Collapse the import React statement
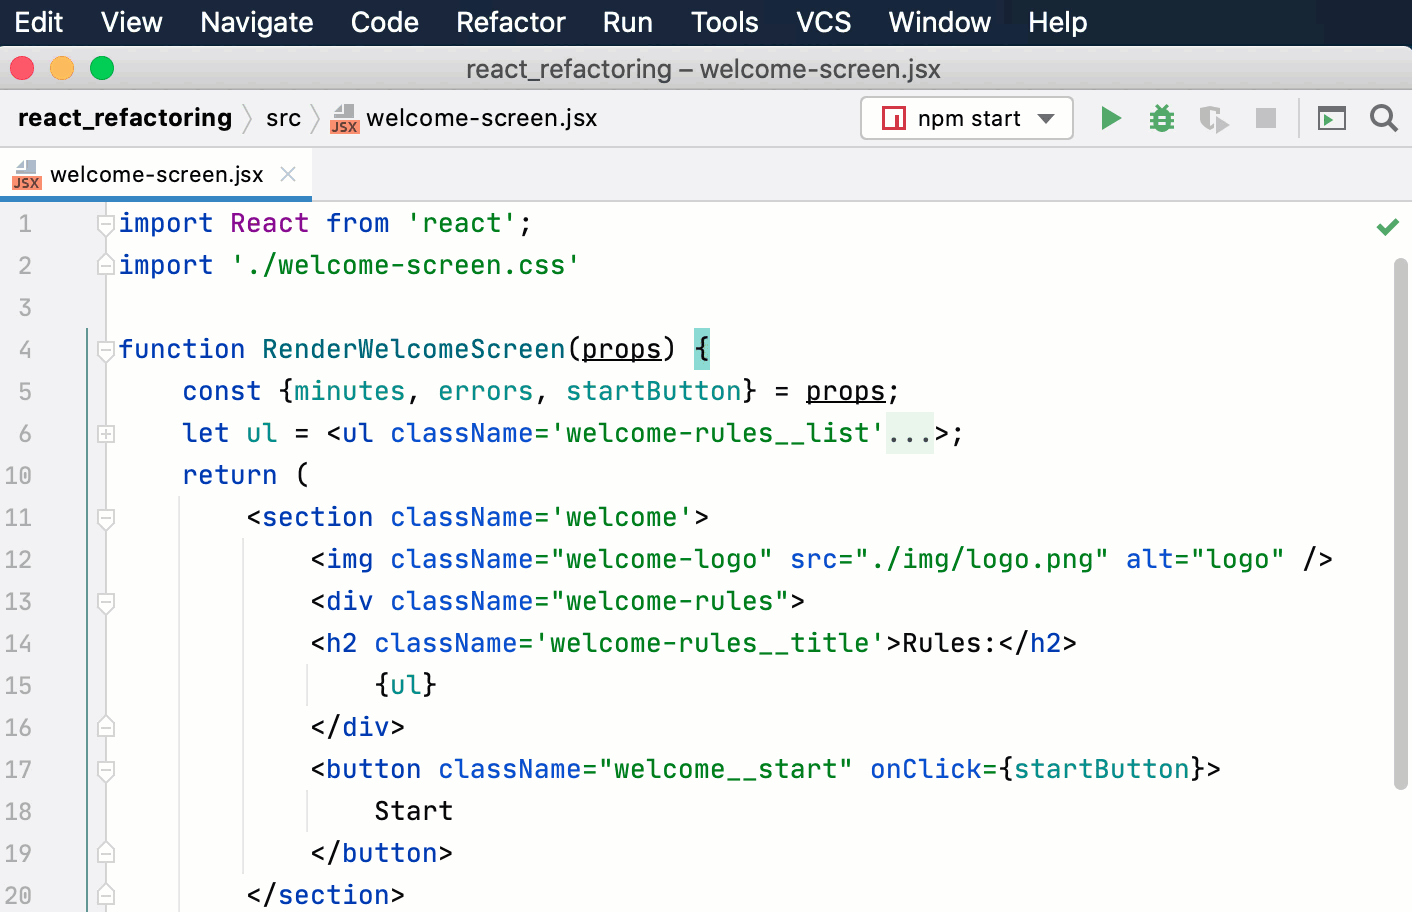 coord(105,222)
